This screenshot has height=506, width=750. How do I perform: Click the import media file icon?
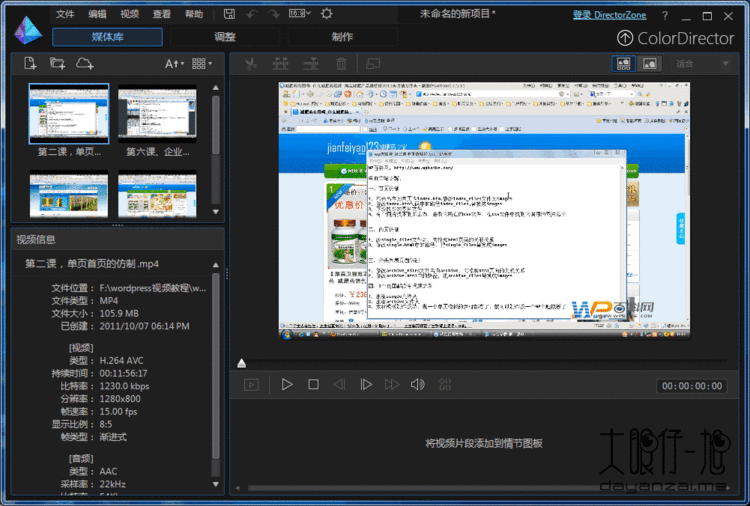tap(30, 63)
